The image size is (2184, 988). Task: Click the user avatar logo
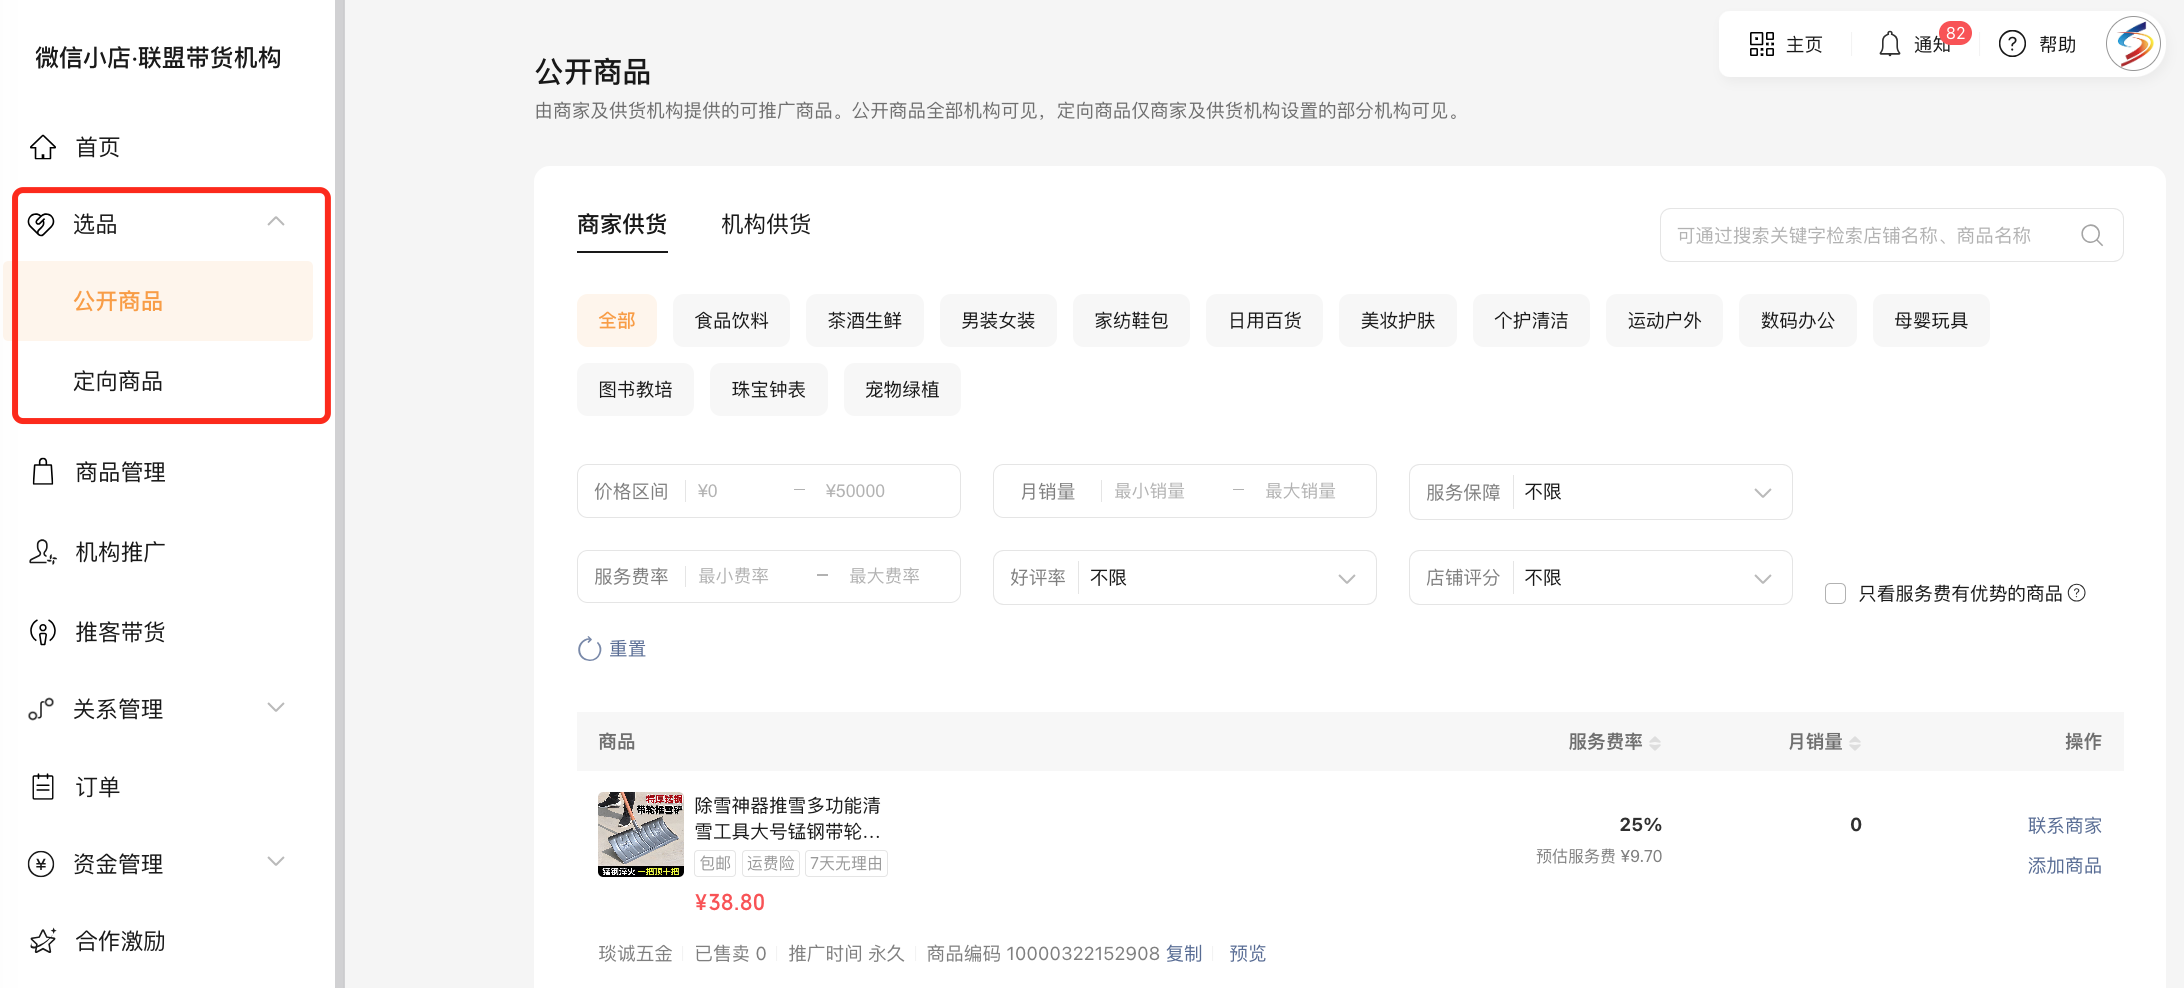click(x=2133, y=44)
